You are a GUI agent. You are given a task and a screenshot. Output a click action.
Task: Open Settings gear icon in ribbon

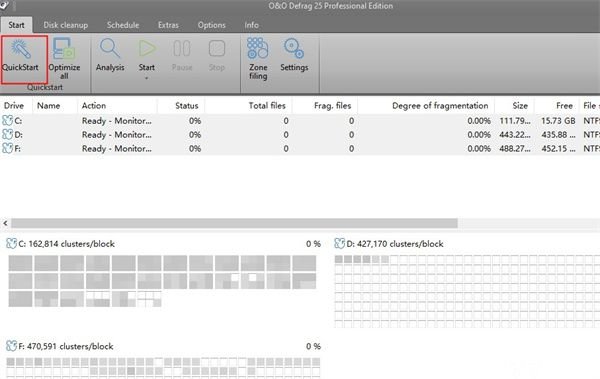293,48
